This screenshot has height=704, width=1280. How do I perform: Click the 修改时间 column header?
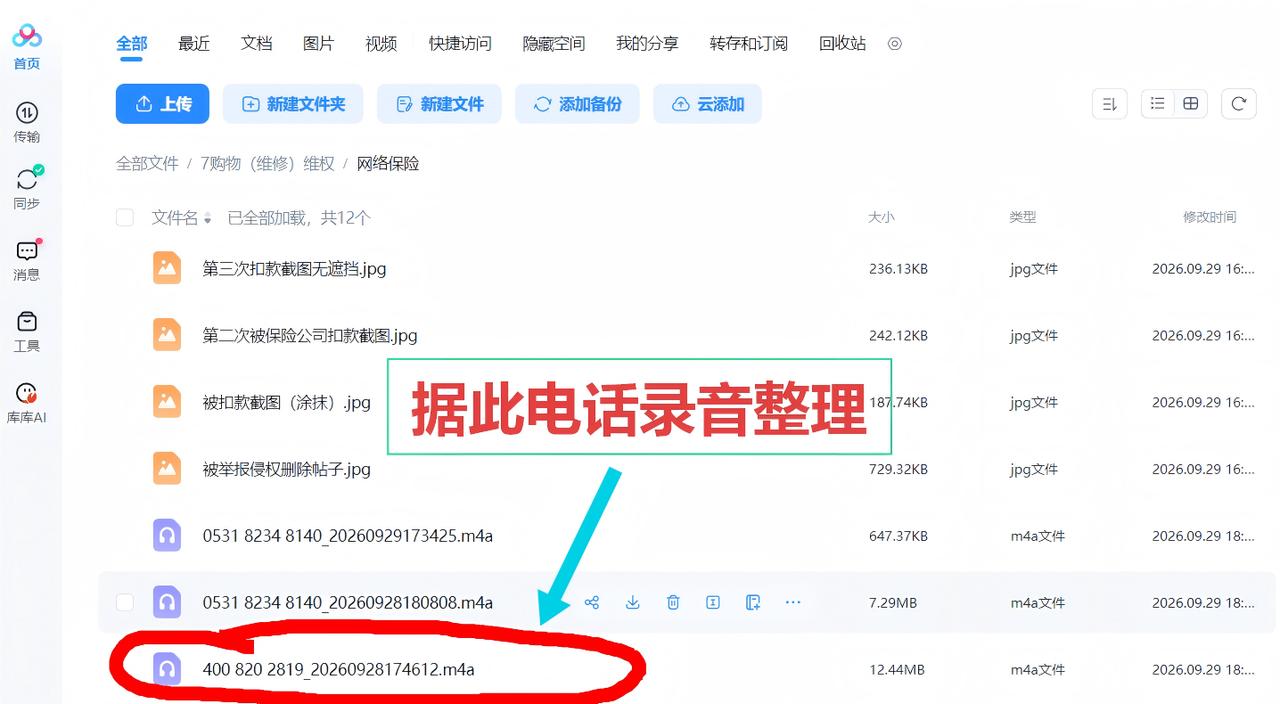pyautogui.click(x=1209, y=217)
